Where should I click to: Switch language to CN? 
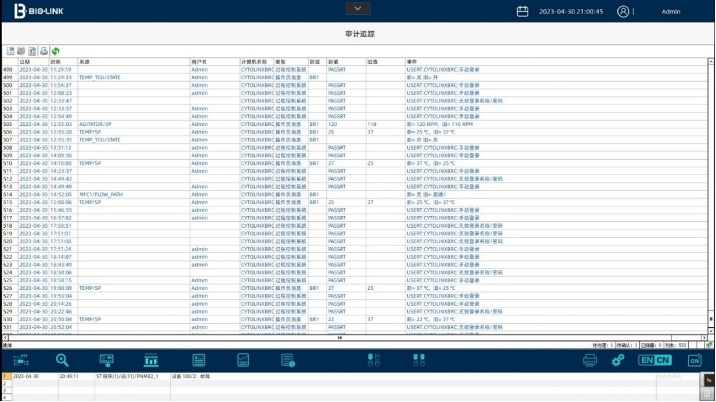[663, 360]
